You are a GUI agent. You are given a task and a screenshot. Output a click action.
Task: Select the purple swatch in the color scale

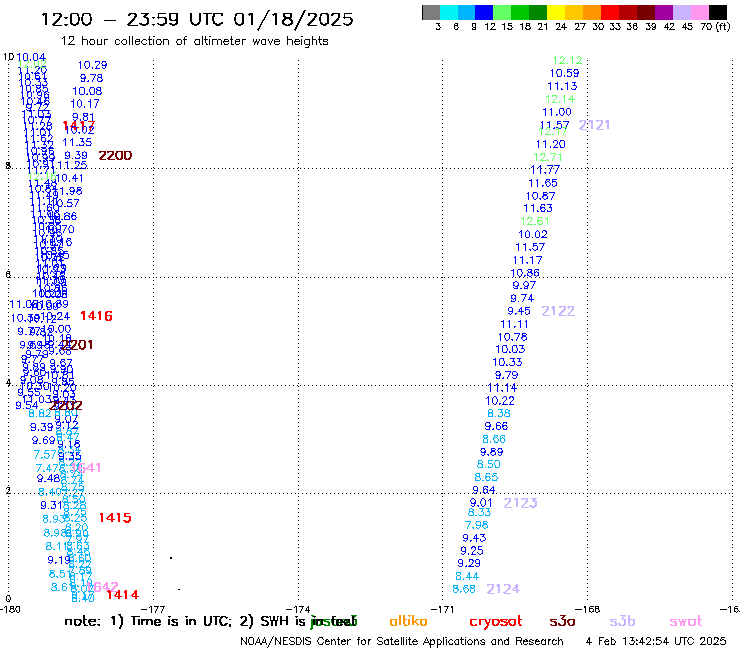(x=664, y=12)
